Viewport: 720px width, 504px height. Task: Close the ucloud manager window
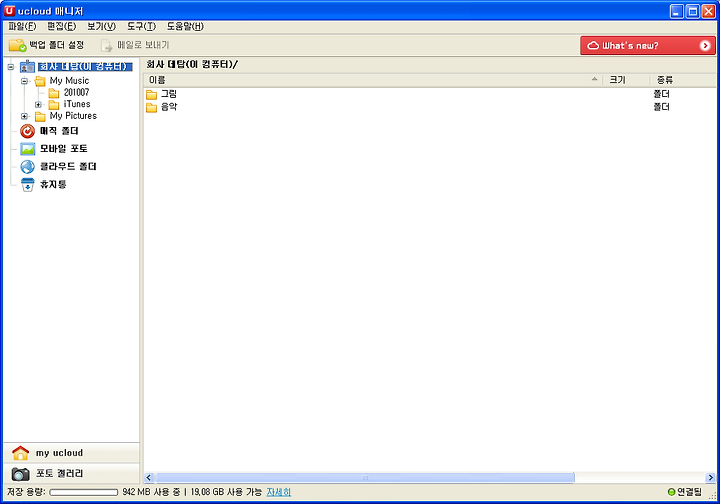[x=709, y=11]
